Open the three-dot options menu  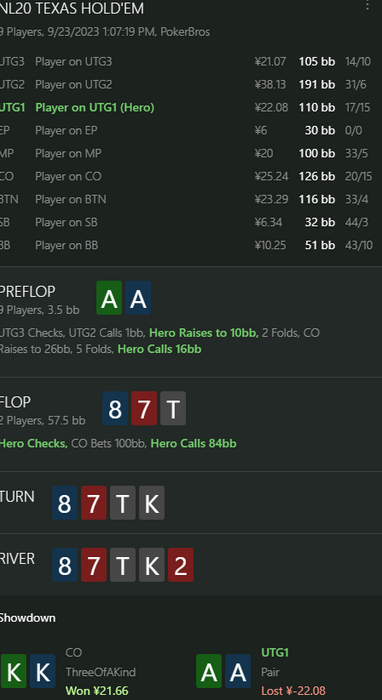pos(367,5)
